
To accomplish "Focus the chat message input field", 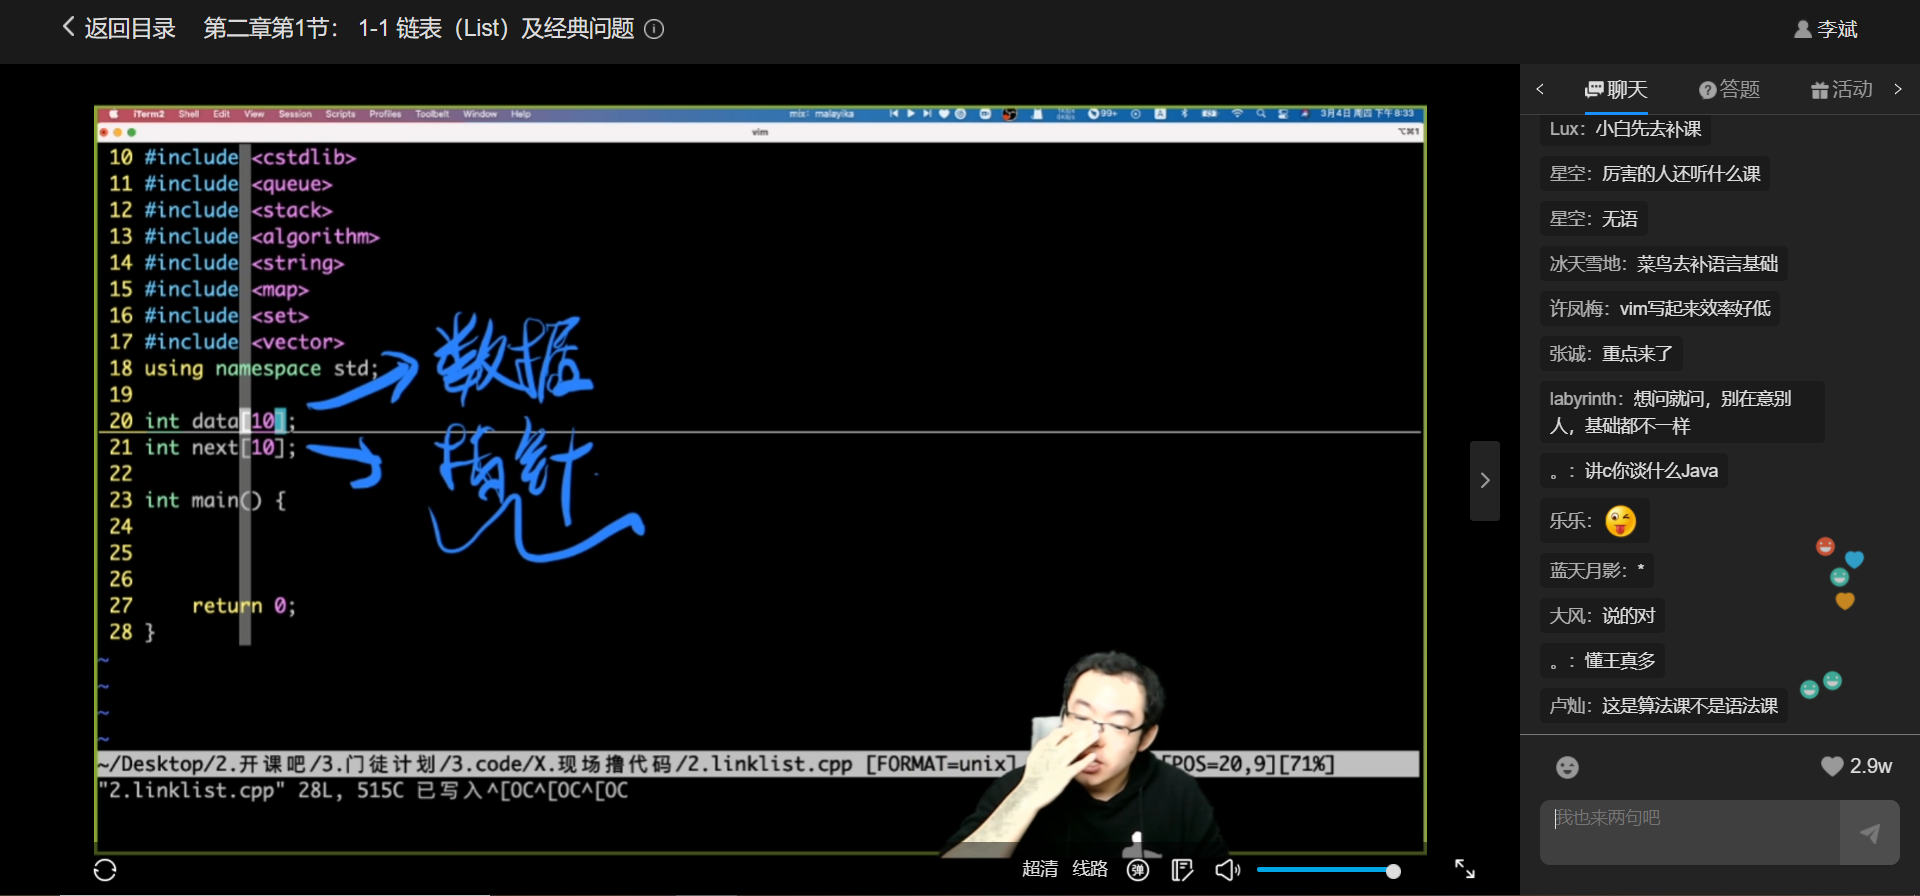I will click(x=1690, y=832).
